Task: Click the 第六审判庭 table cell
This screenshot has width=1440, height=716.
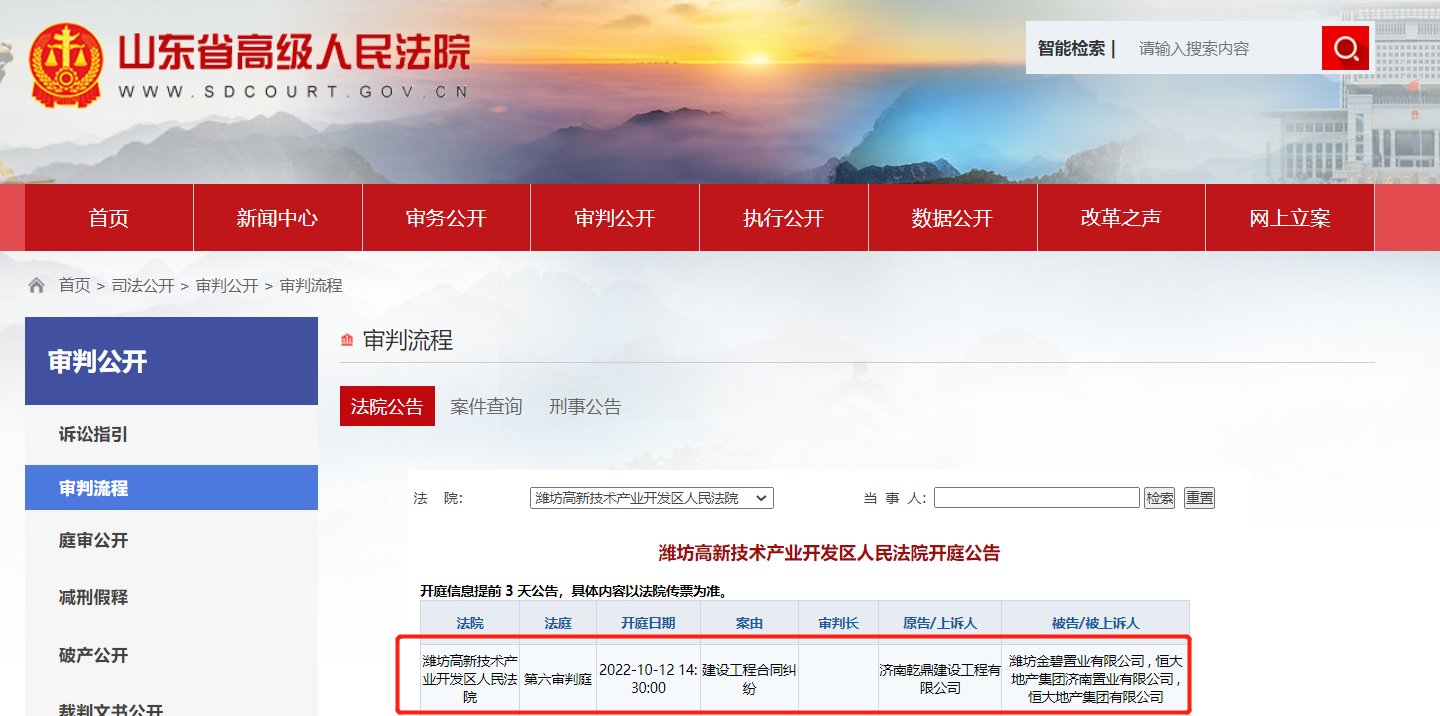Action: click(558, 679)
